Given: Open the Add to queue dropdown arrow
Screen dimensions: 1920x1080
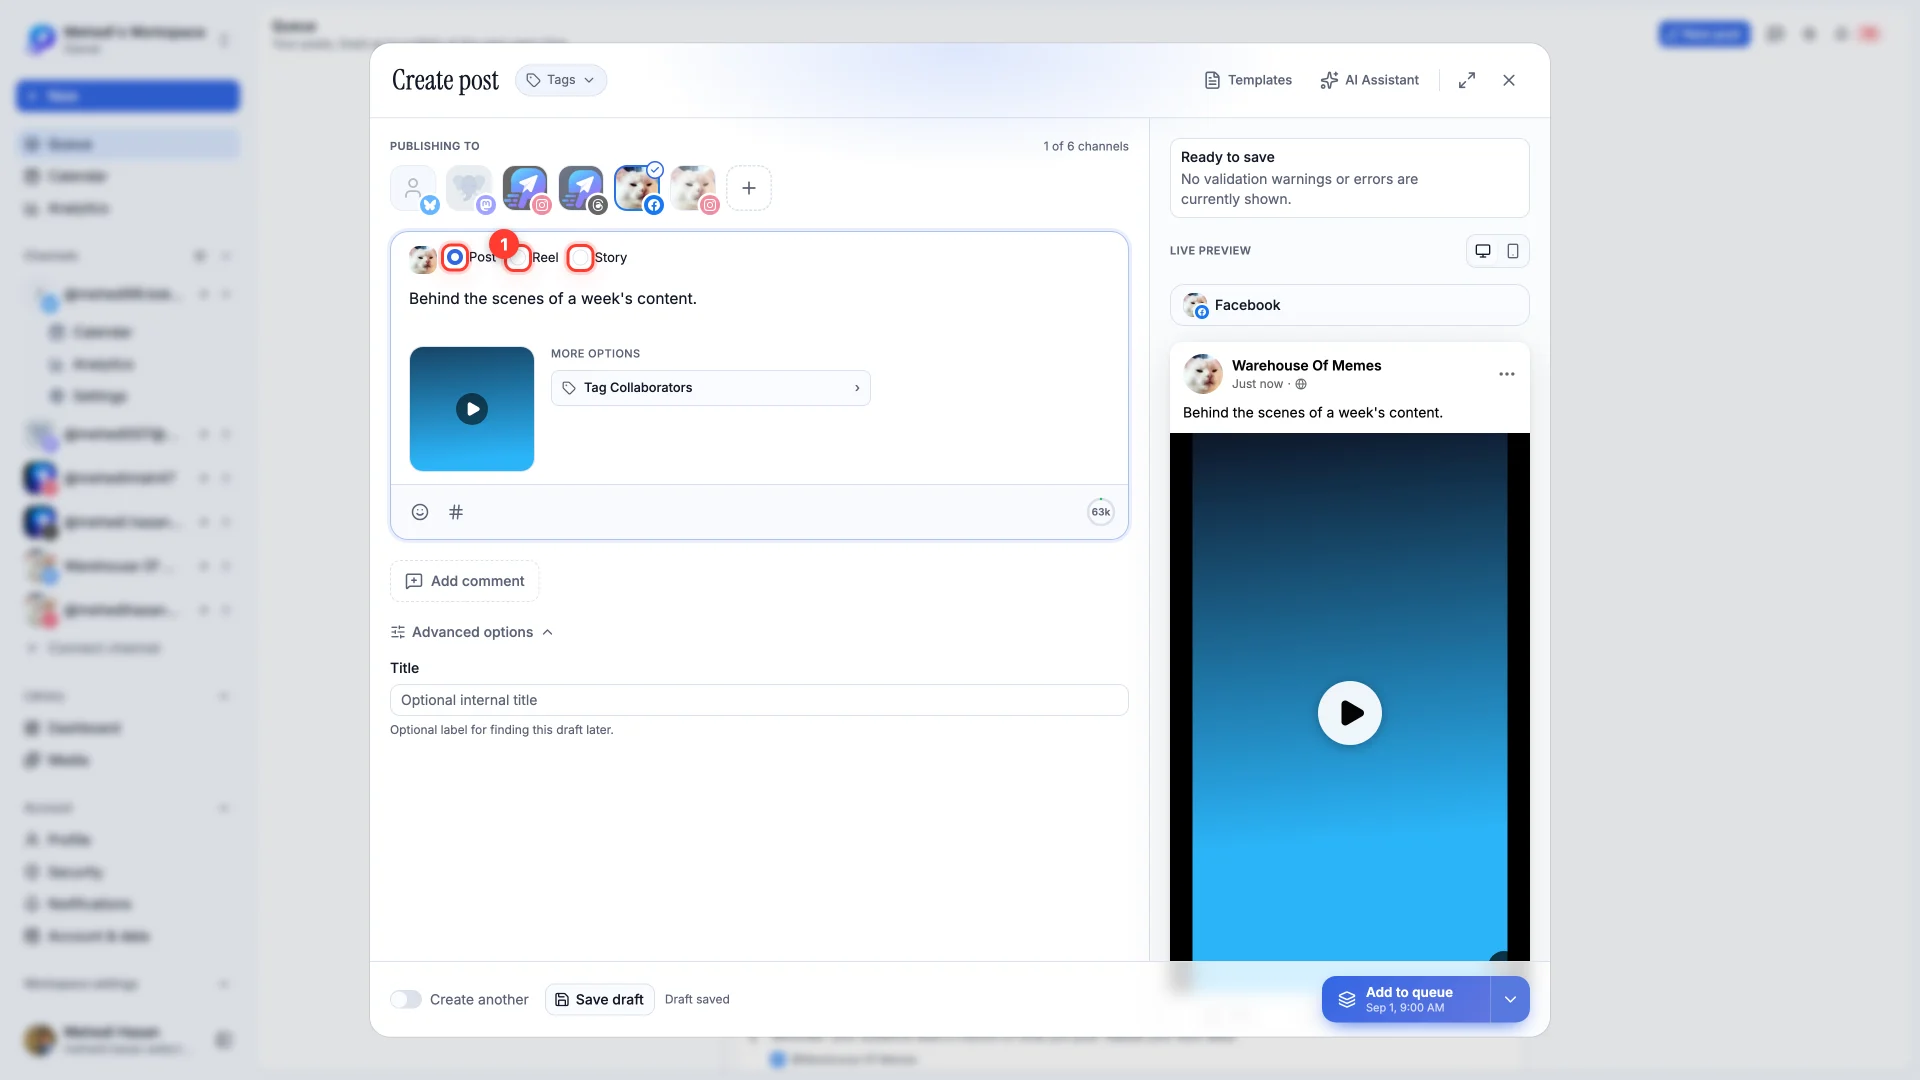Looking at the screenshot, I should pyautogui.click(x=1510, y=1000).
